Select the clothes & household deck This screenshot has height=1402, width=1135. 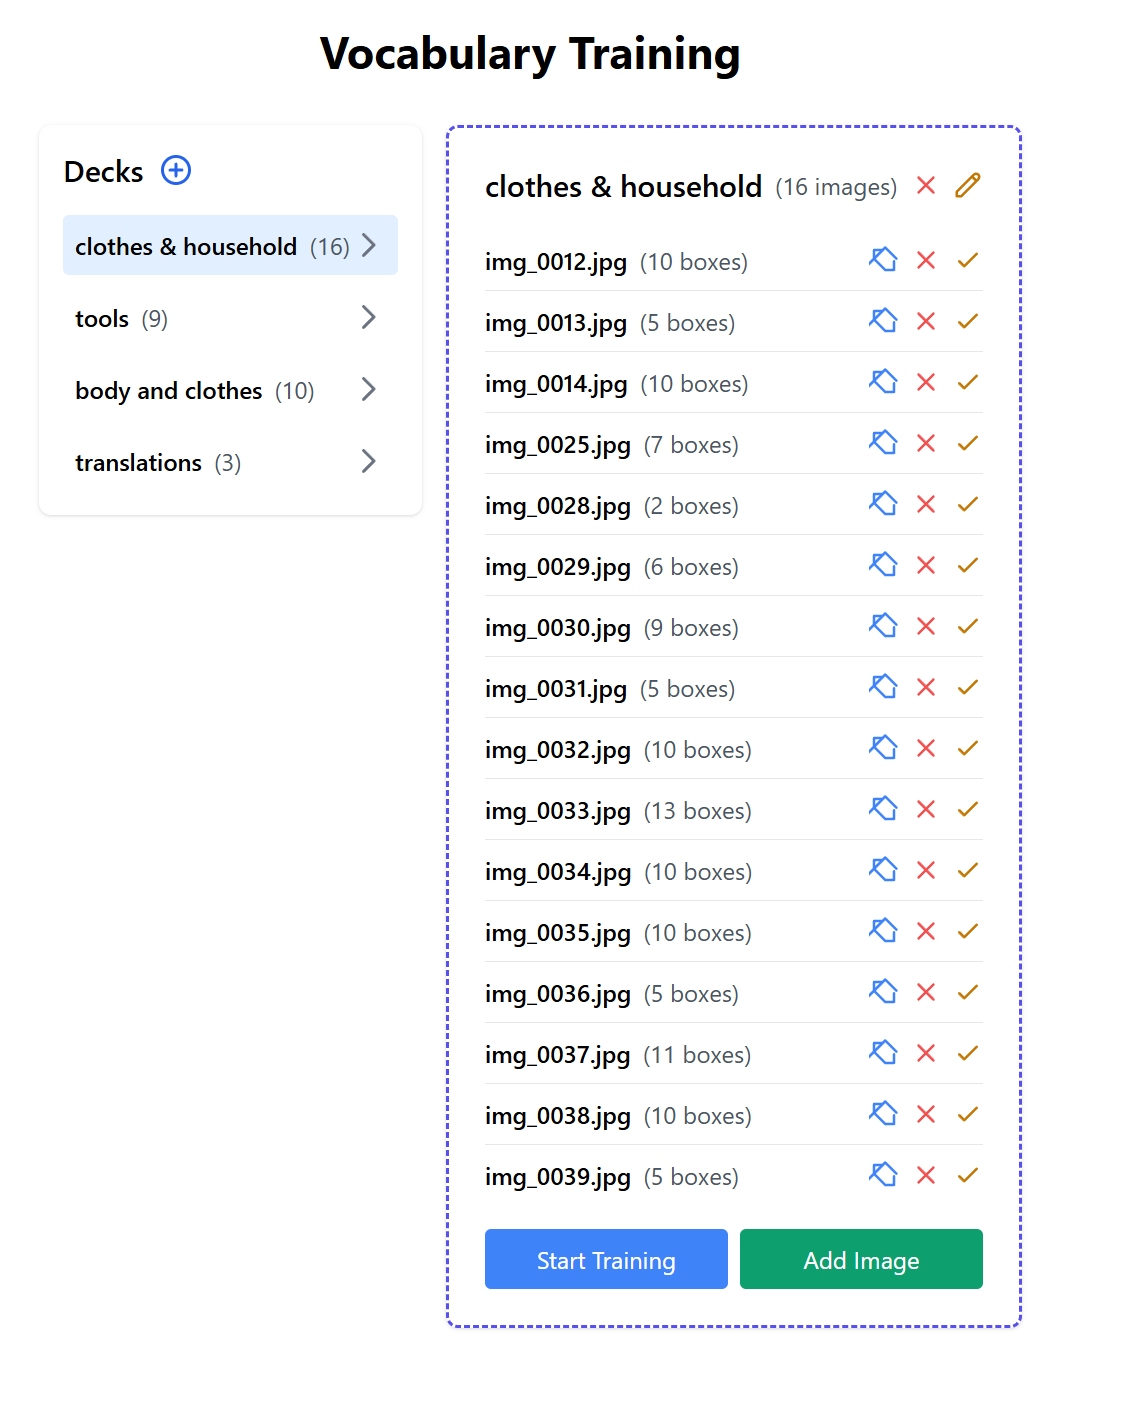187,246
